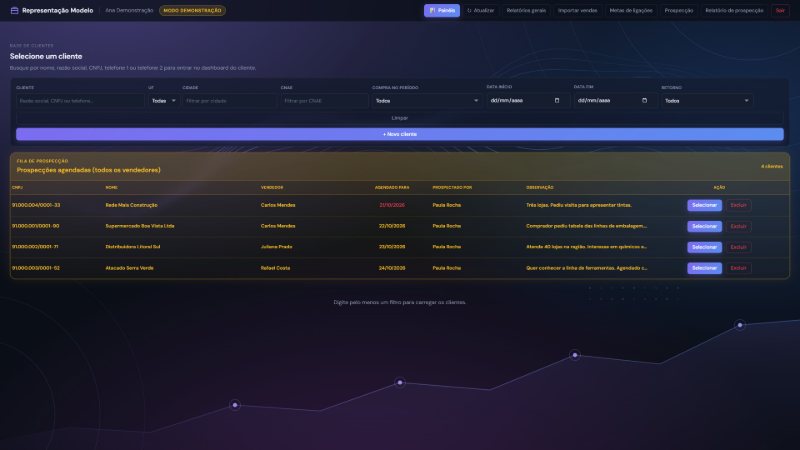The width and height of the screenshot is (800, 450).
Task: Click the scheduled date 23/10/2026
Action: pos(392,247)
